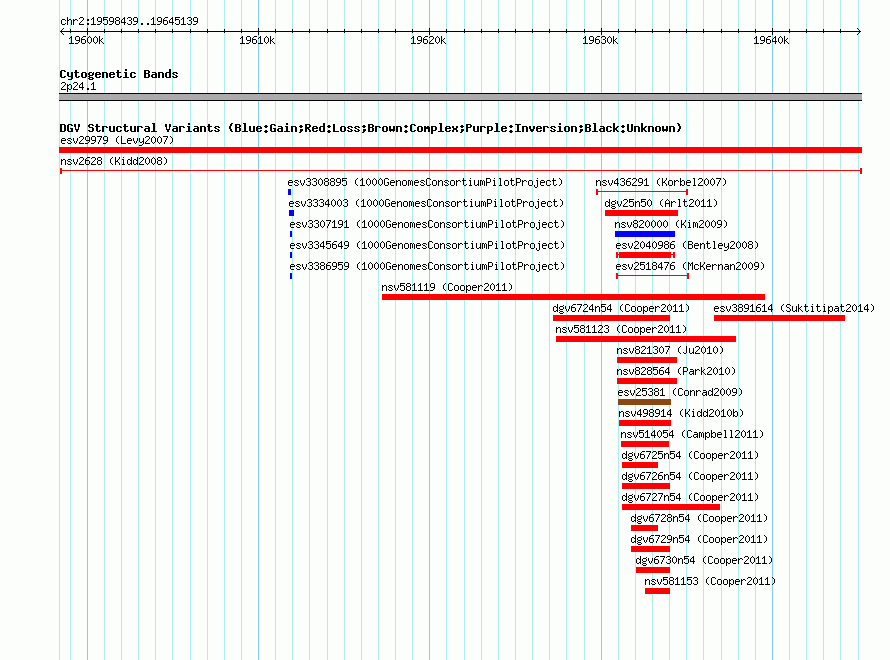Click the gray 2p24.1 cytogenetic band bar

460,97
